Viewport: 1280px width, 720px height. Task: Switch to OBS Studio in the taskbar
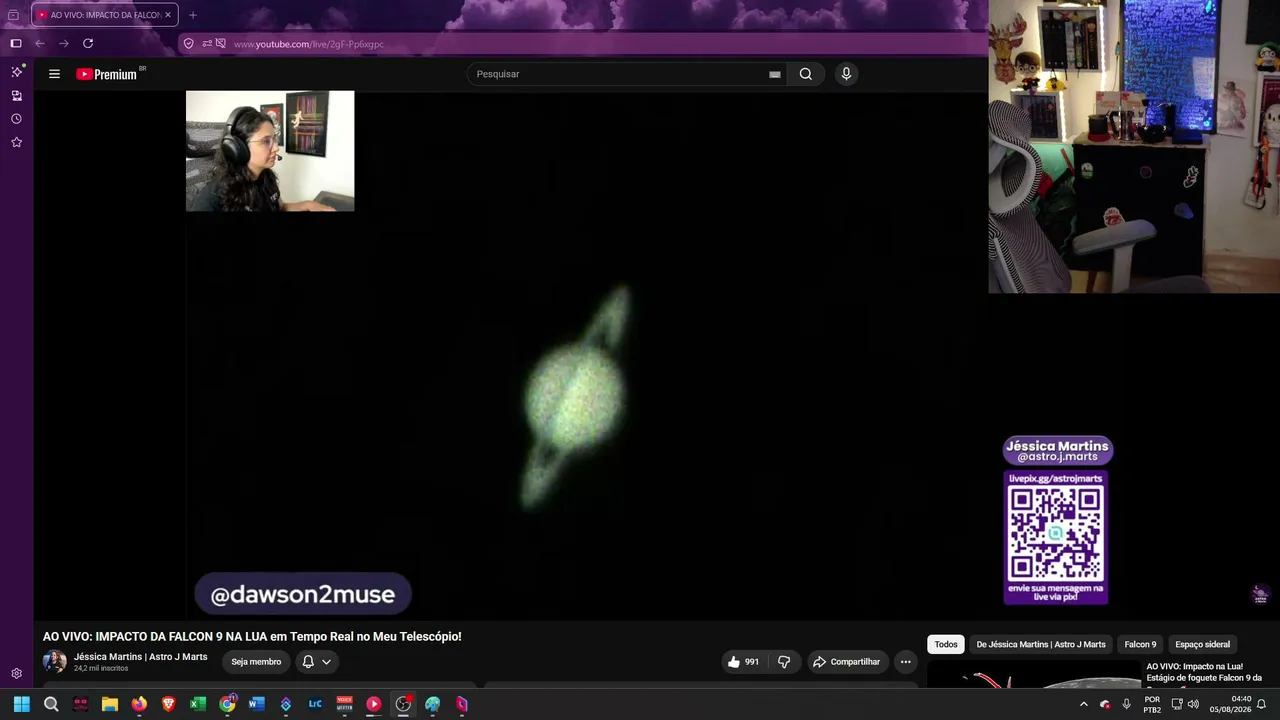(x=403, y=704)
